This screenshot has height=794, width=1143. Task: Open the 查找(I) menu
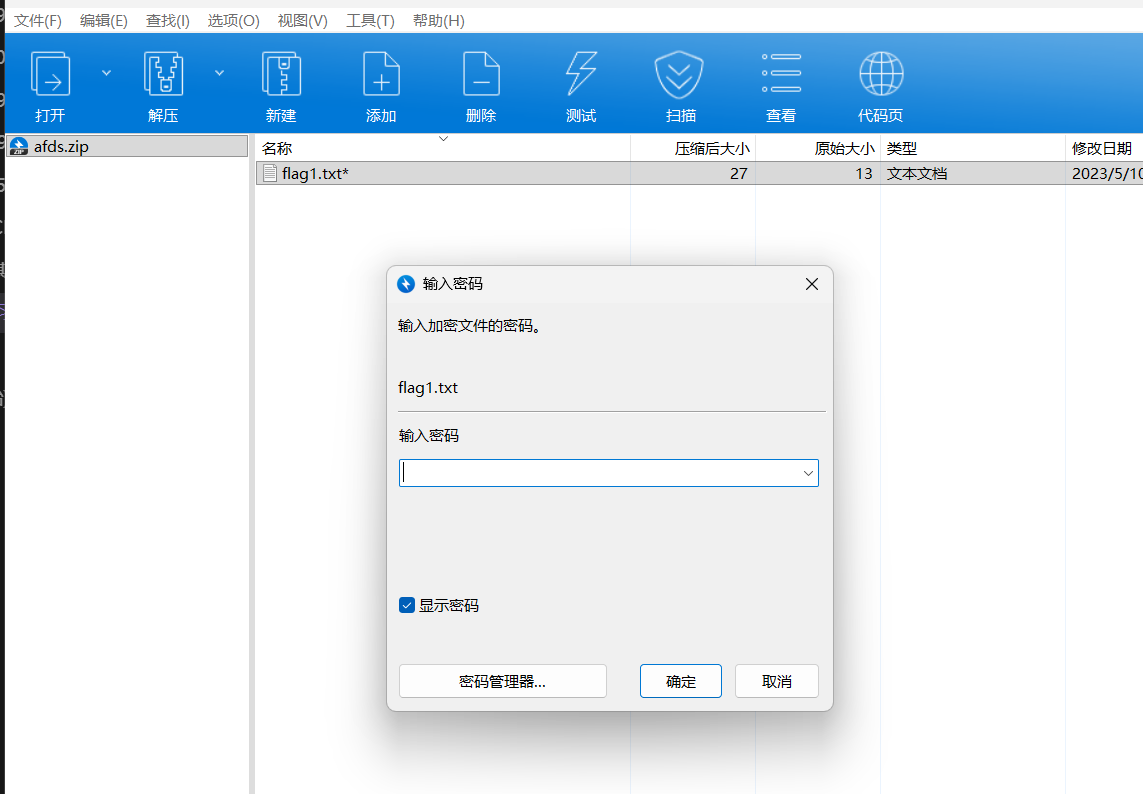168,20
